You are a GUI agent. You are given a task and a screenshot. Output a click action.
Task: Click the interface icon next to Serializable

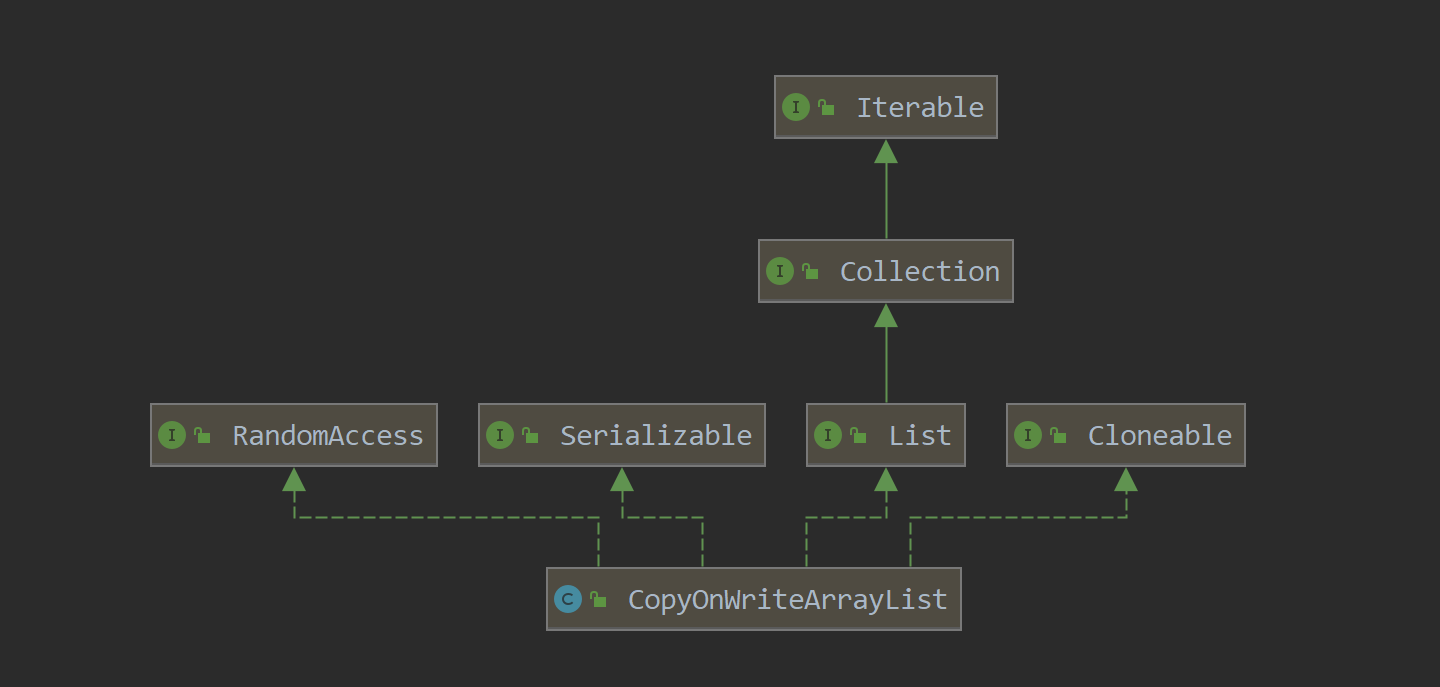[x=499, y=435]
